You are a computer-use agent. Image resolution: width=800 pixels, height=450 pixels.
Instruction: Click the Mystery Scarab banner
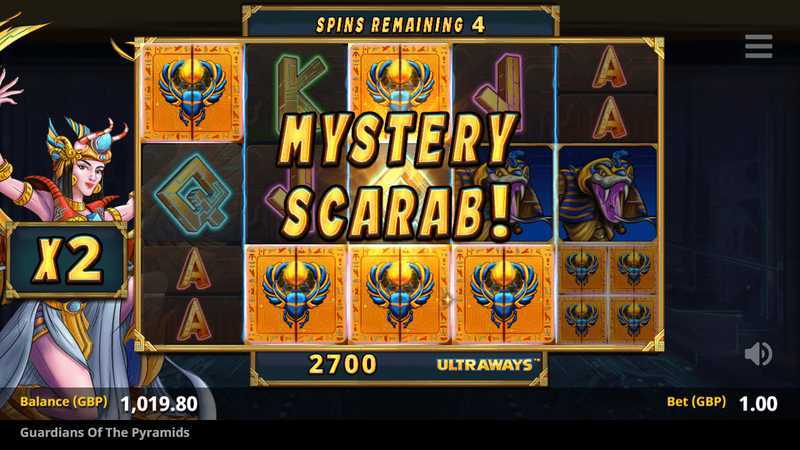[x=398, y=176]
